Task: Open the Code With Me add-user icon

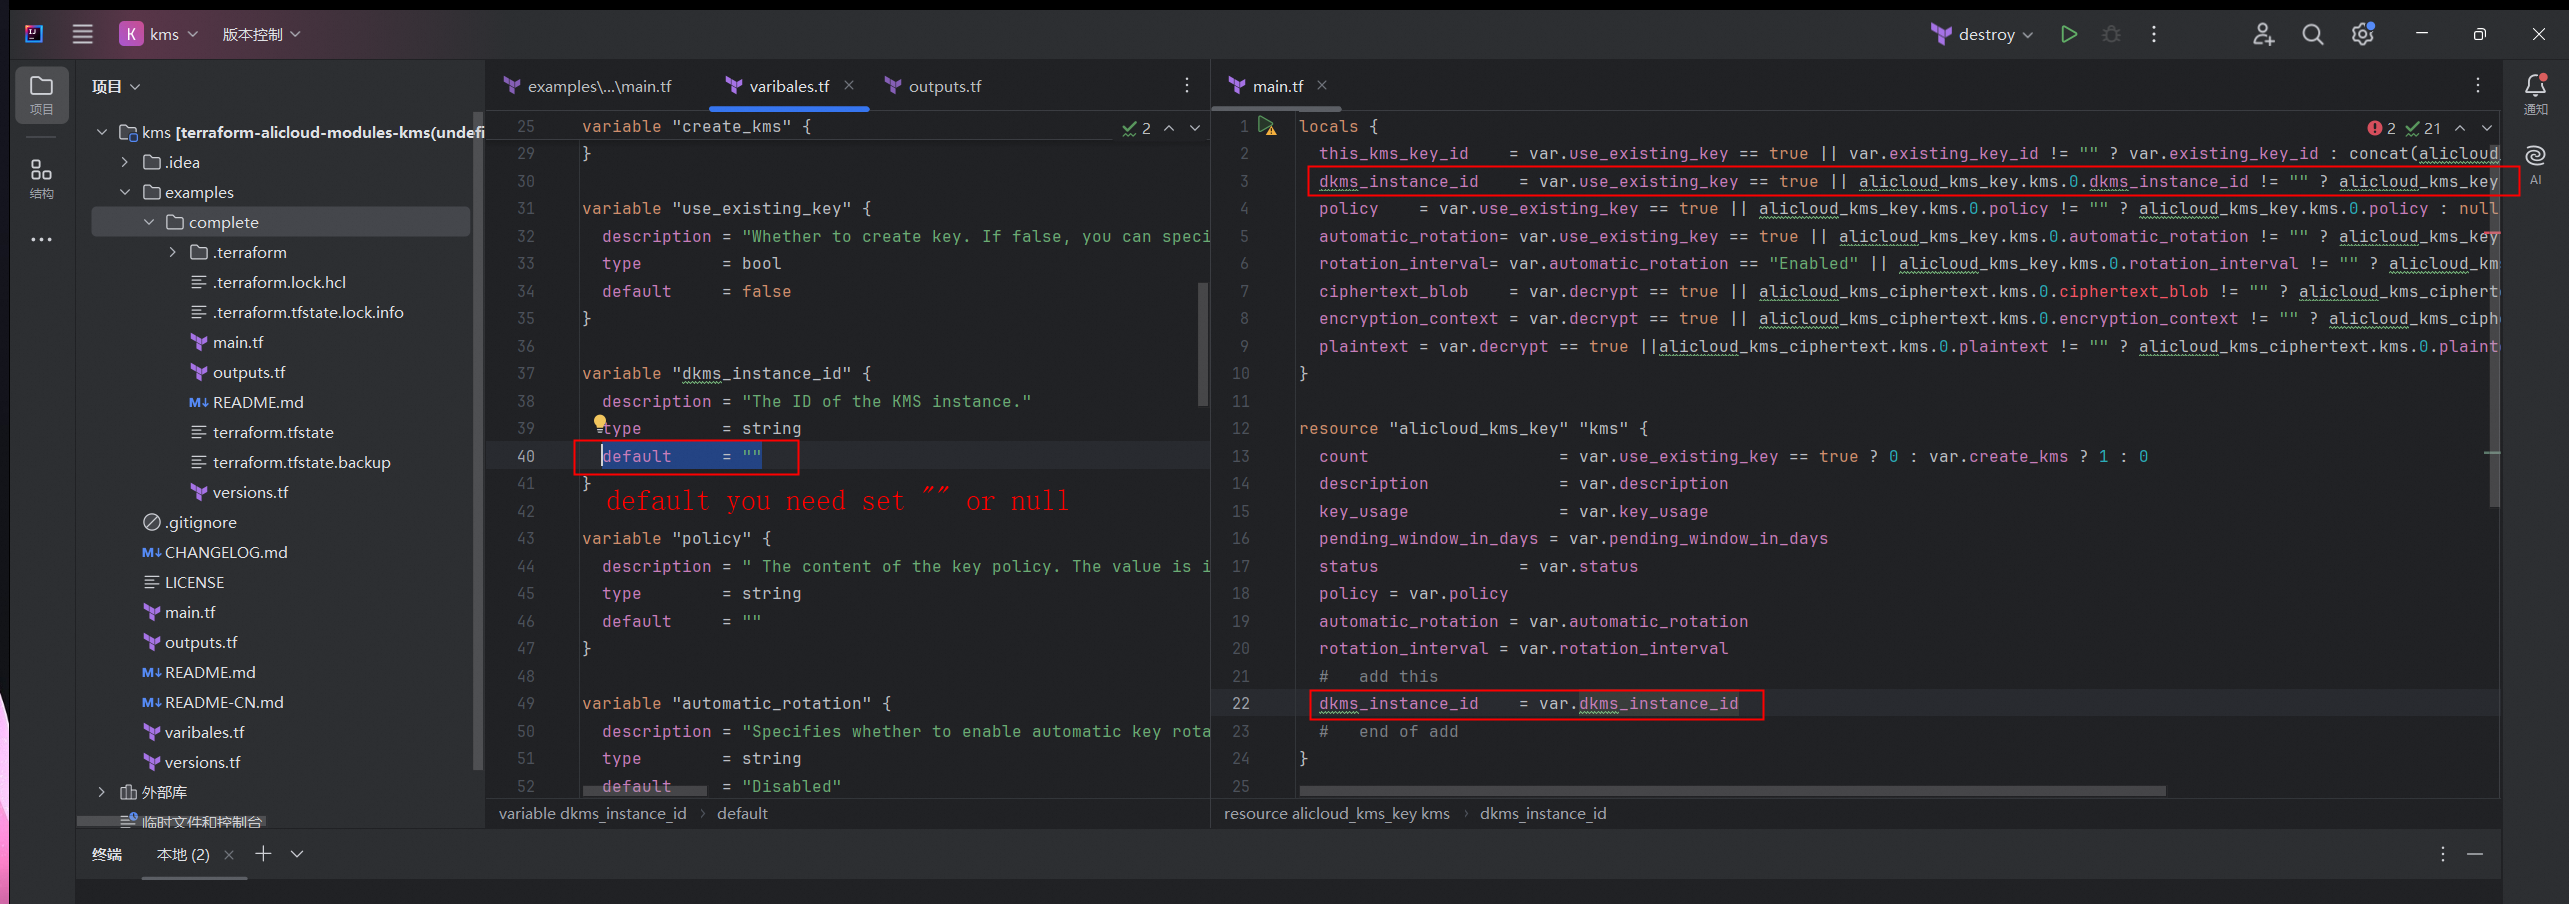Action: [2263, 34]
